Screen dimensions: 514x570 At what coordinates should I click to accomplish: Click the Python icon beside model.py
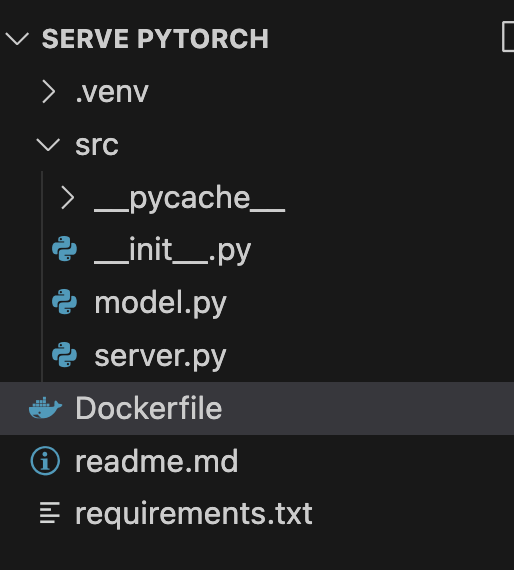64,302
